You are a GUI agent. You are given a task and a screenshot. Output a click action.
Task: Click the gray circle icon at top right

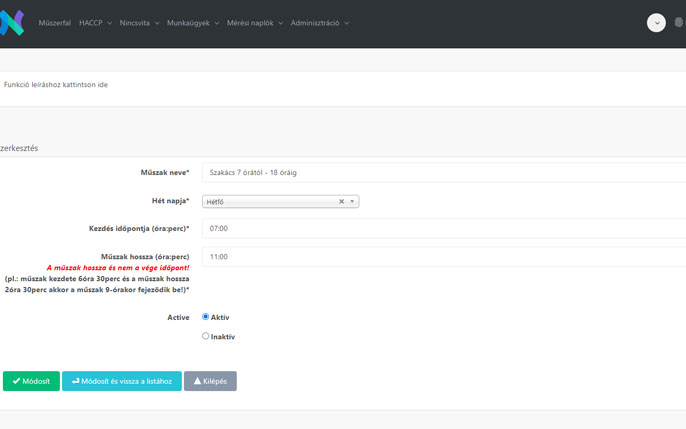(681, 22)
